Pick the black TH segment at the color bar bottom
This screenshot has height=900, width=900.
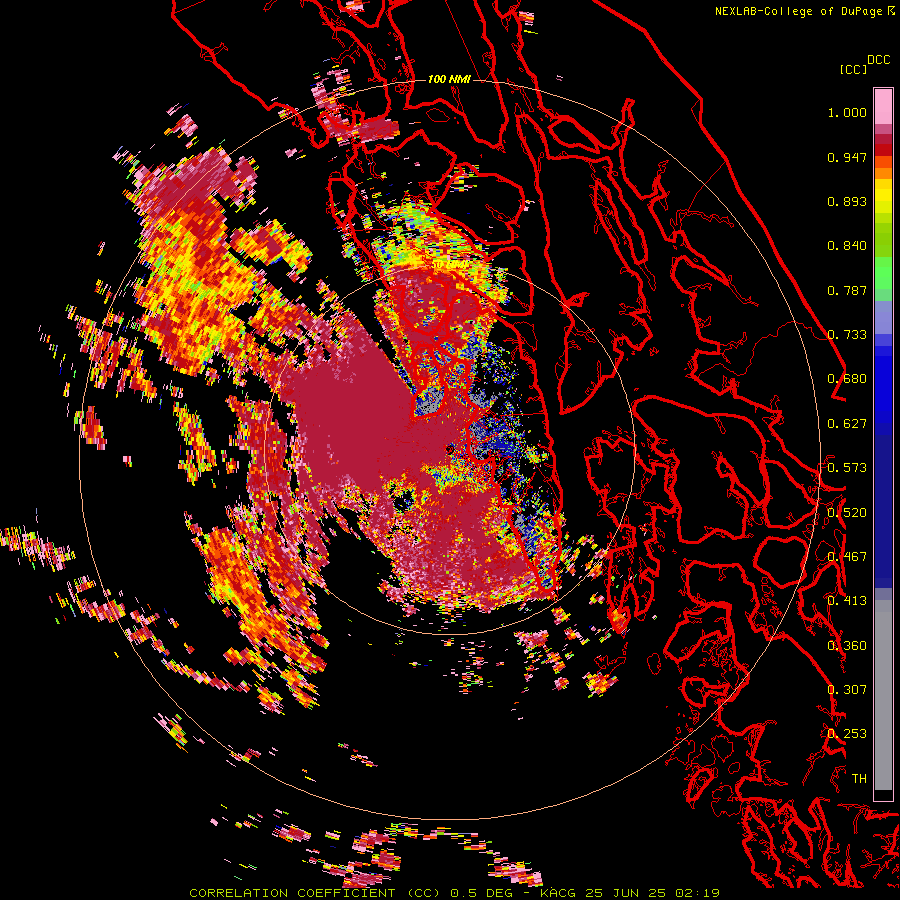tap(883, 795)
